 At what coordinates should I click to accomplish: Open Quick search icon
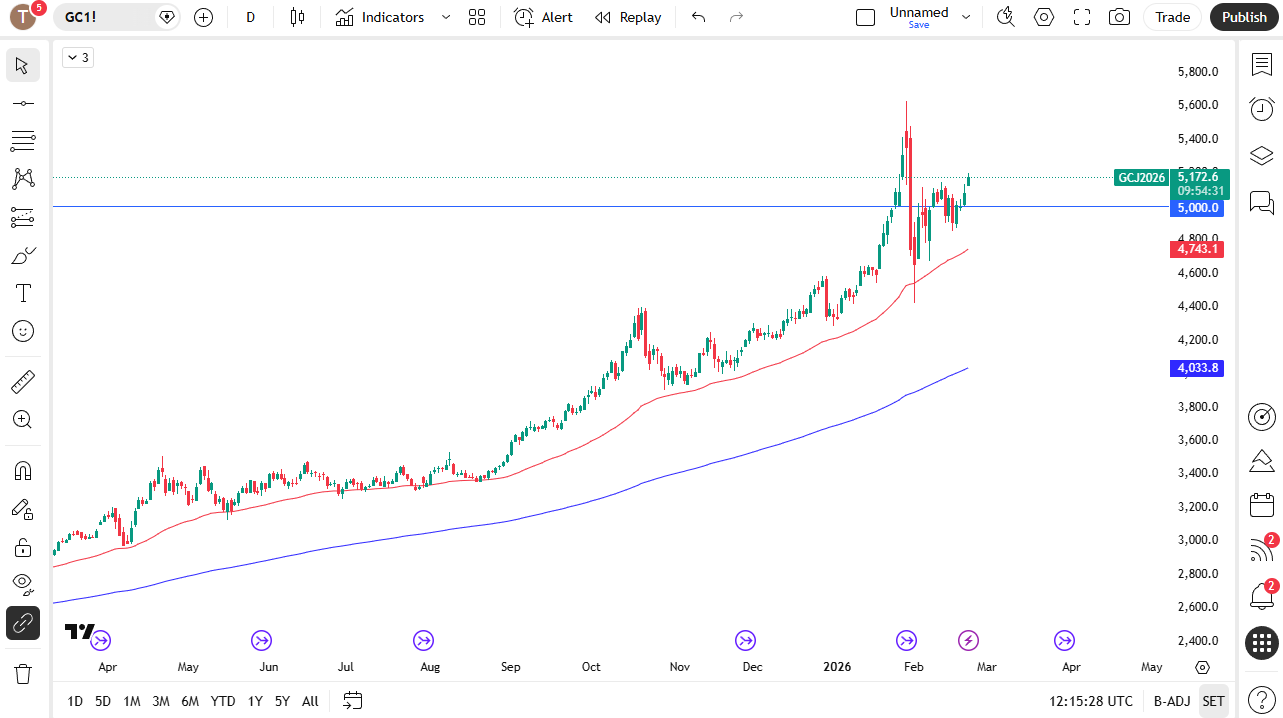(1006, 17)
